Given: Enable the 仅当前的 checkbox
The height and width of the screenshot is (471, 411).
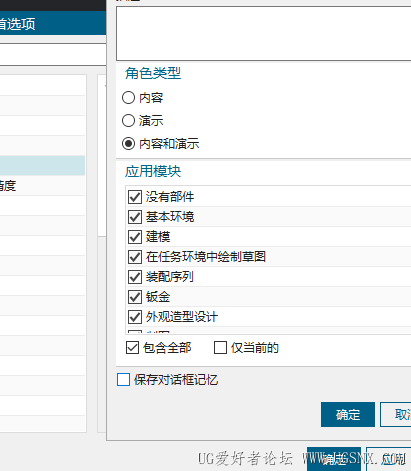Looking at the screenshot, I should (x=220, y=348).
